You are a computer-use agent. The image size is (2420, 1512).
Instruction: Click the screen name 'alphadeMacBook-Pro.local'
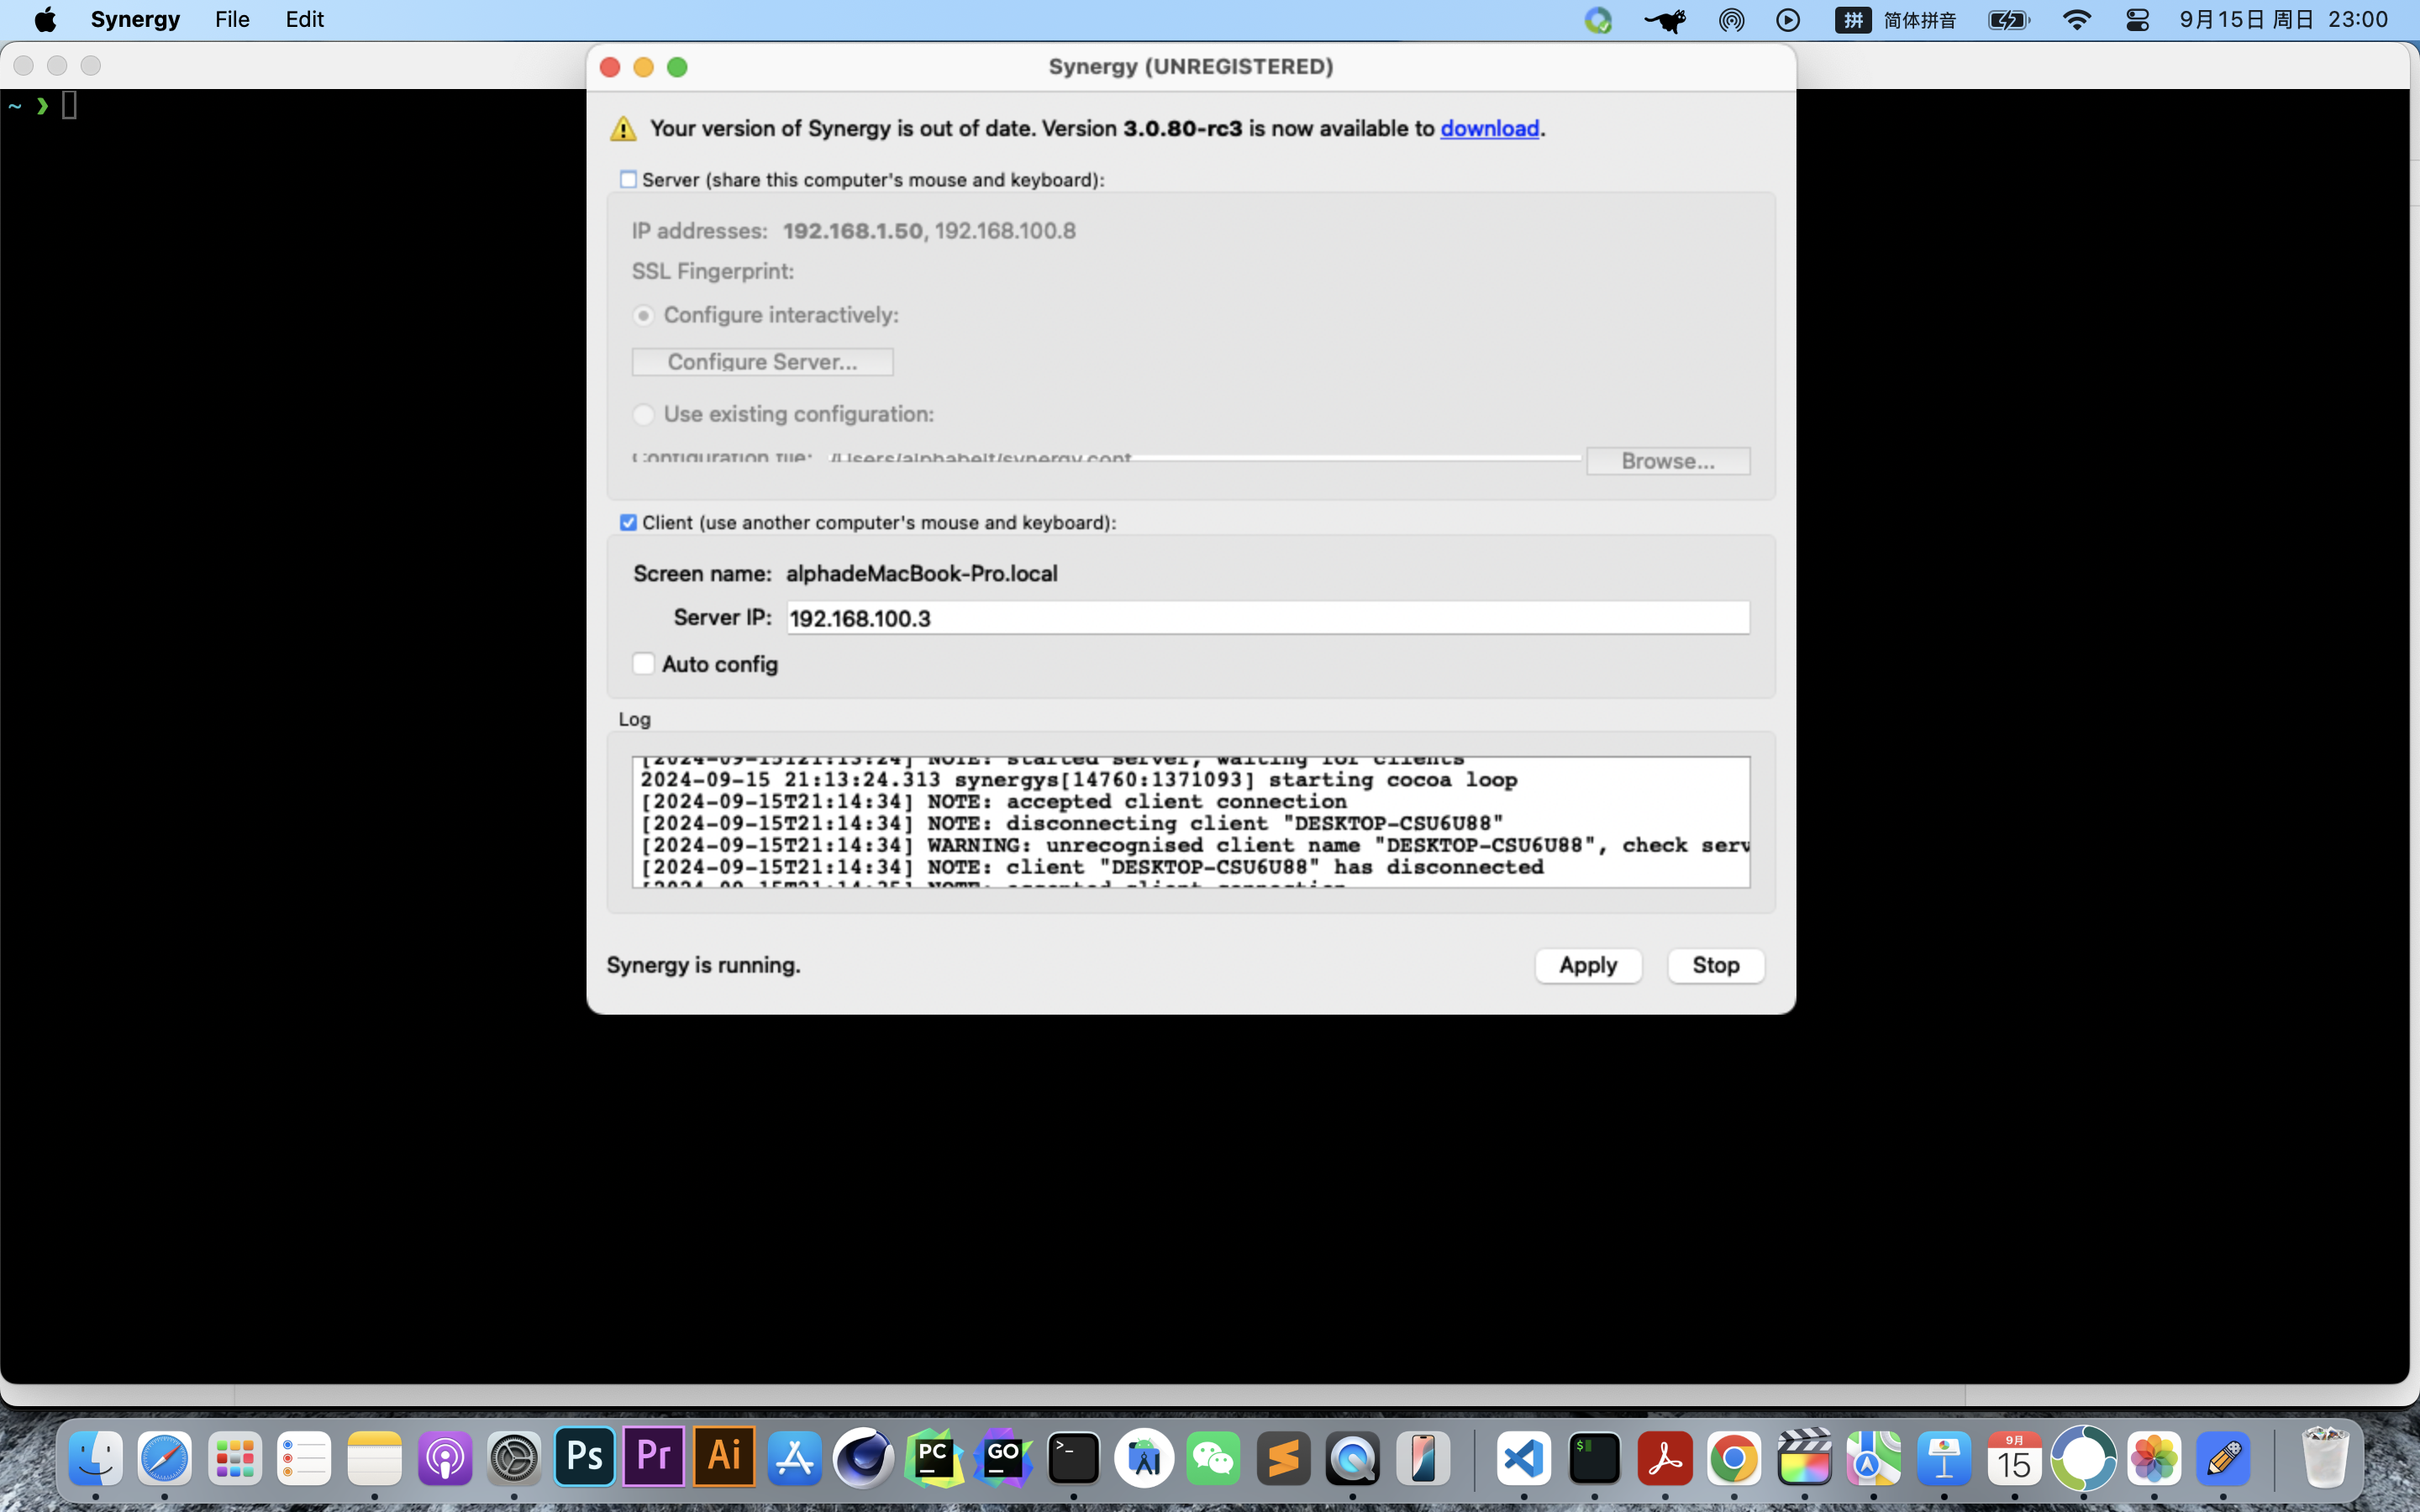[x=921, y=574]
